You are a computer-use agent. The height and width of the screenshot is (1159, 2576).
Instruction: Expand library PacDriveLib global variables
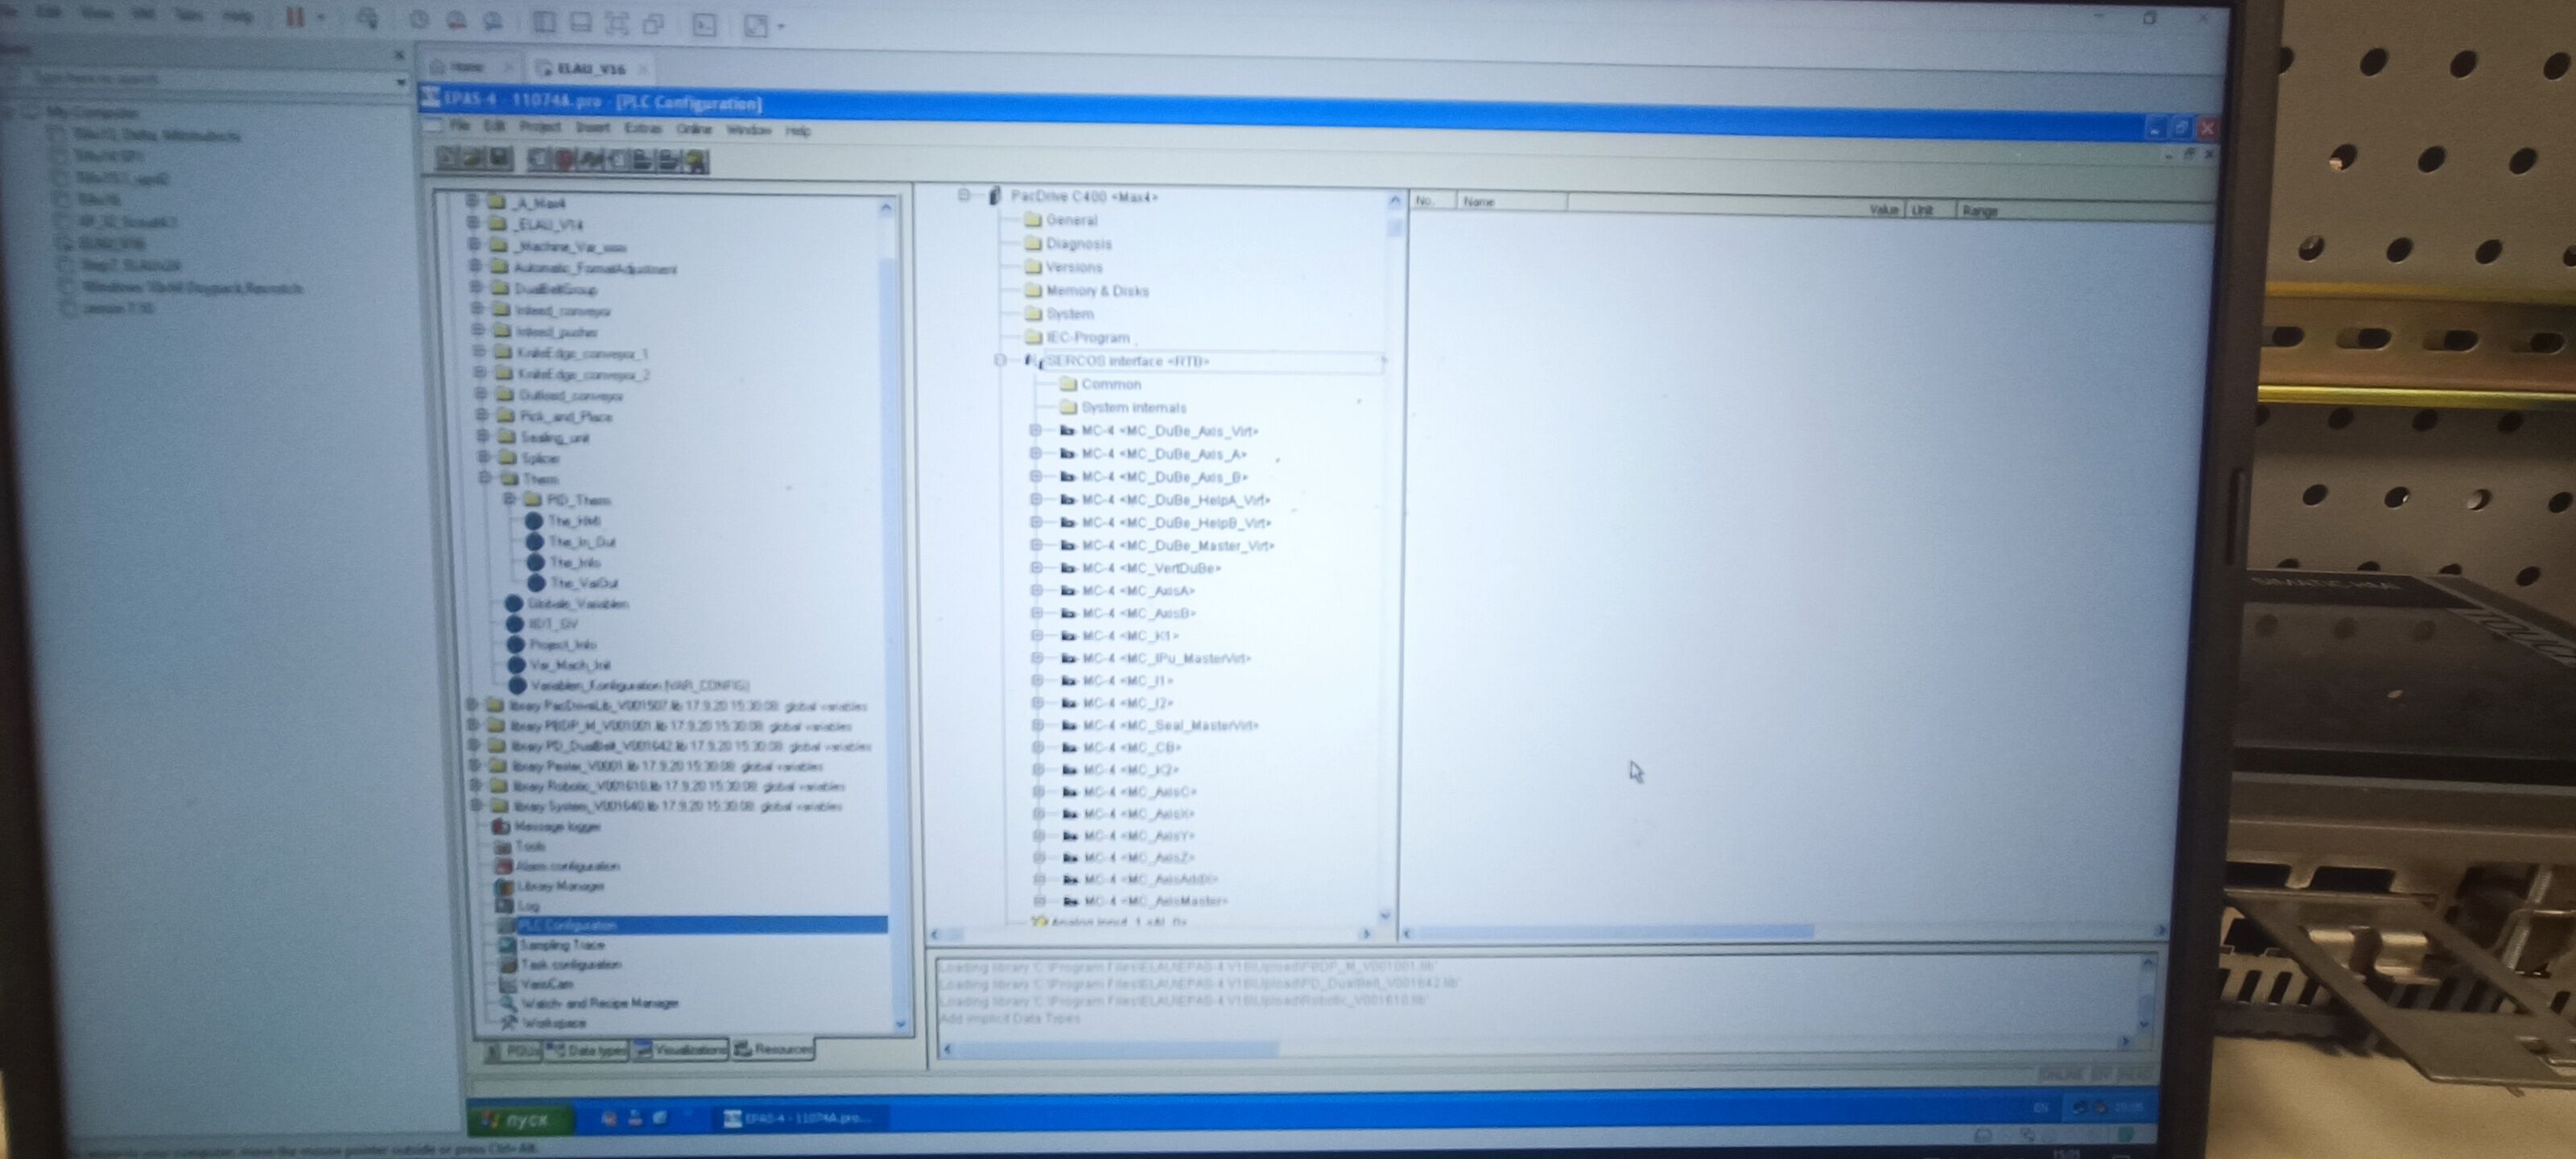pos(471,705)
